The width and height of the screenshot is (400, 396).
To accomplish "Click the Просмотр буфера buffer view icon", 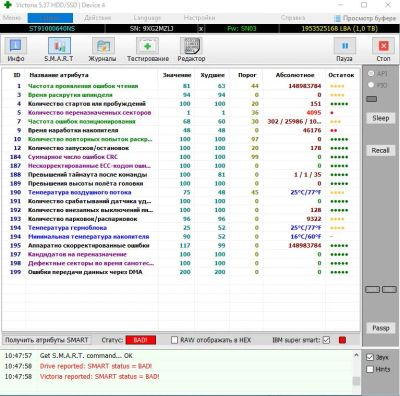I will 337,18.
